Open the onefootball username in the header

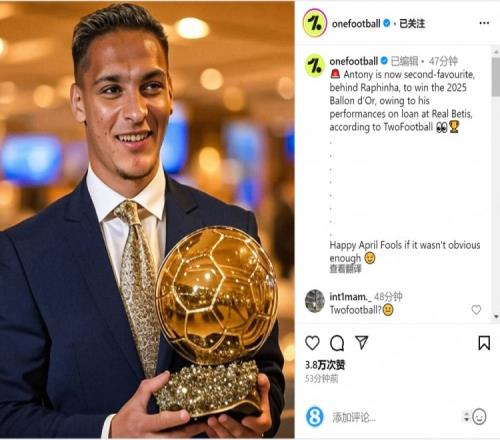pyautogui.click(x=356, y=24)
